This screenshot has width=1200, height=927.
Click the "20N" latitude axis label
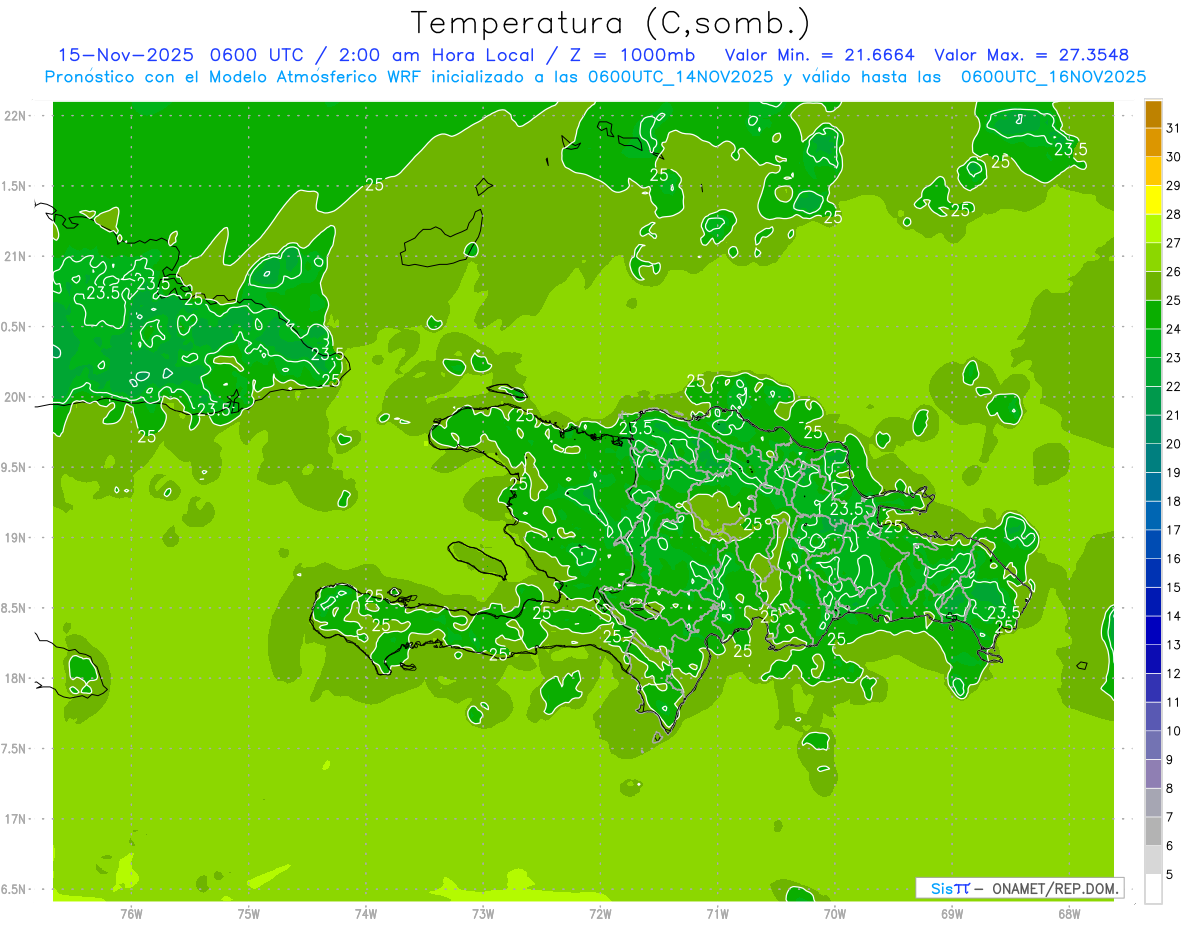click(x=15, y=397)
